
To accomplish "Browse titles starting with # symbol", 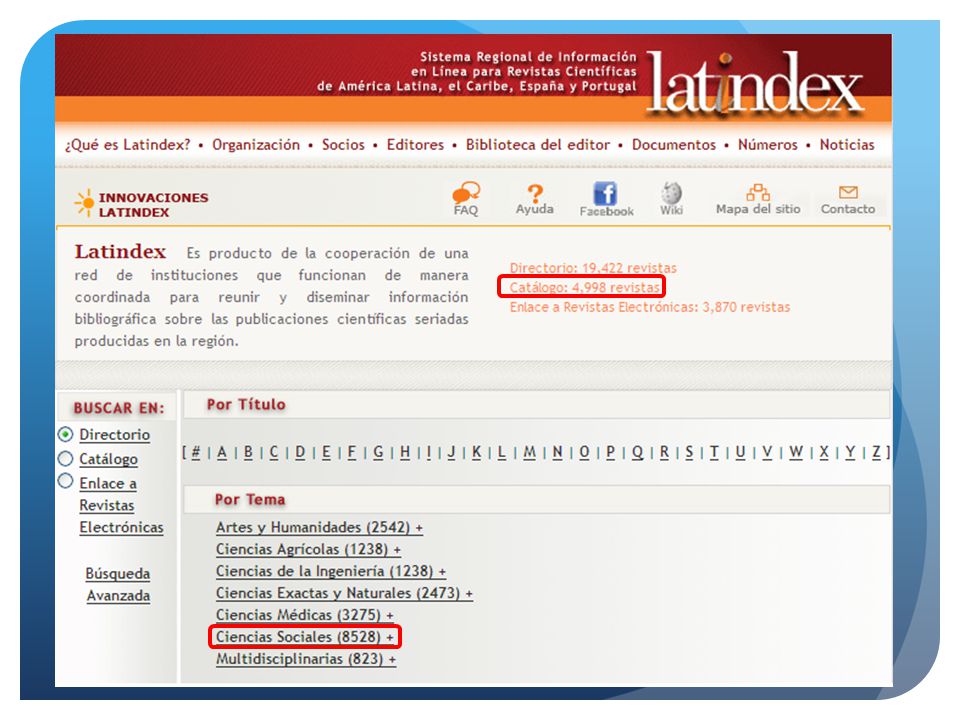I will pyautogui.click(x=196, y=452).
